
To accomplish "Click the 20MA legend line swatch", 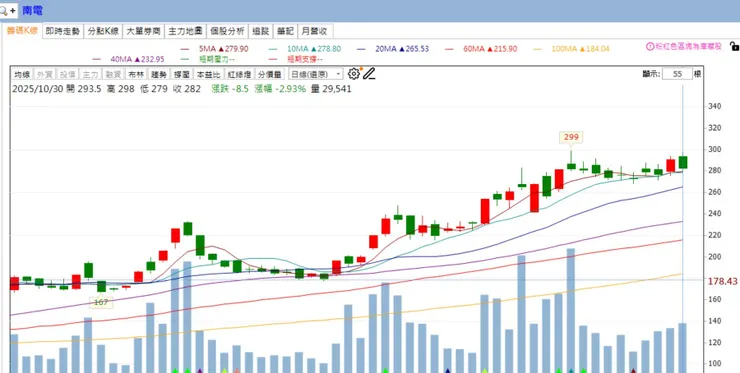I will 361,49.
